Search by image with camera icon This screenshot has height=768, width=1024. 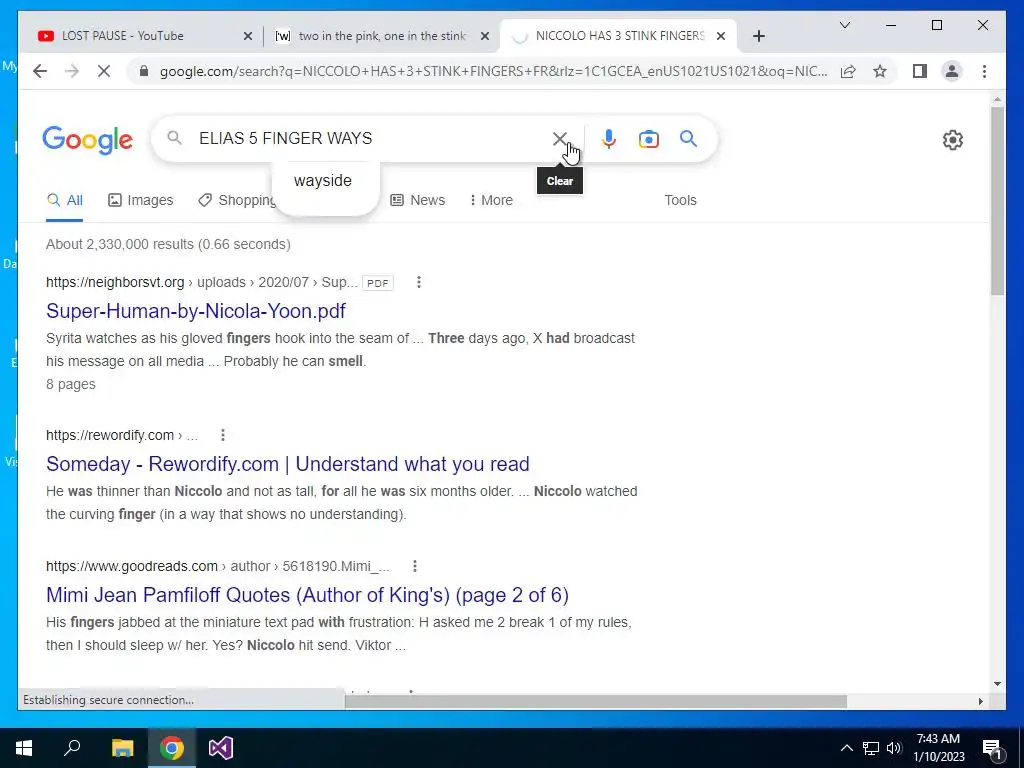click(648, 138)
